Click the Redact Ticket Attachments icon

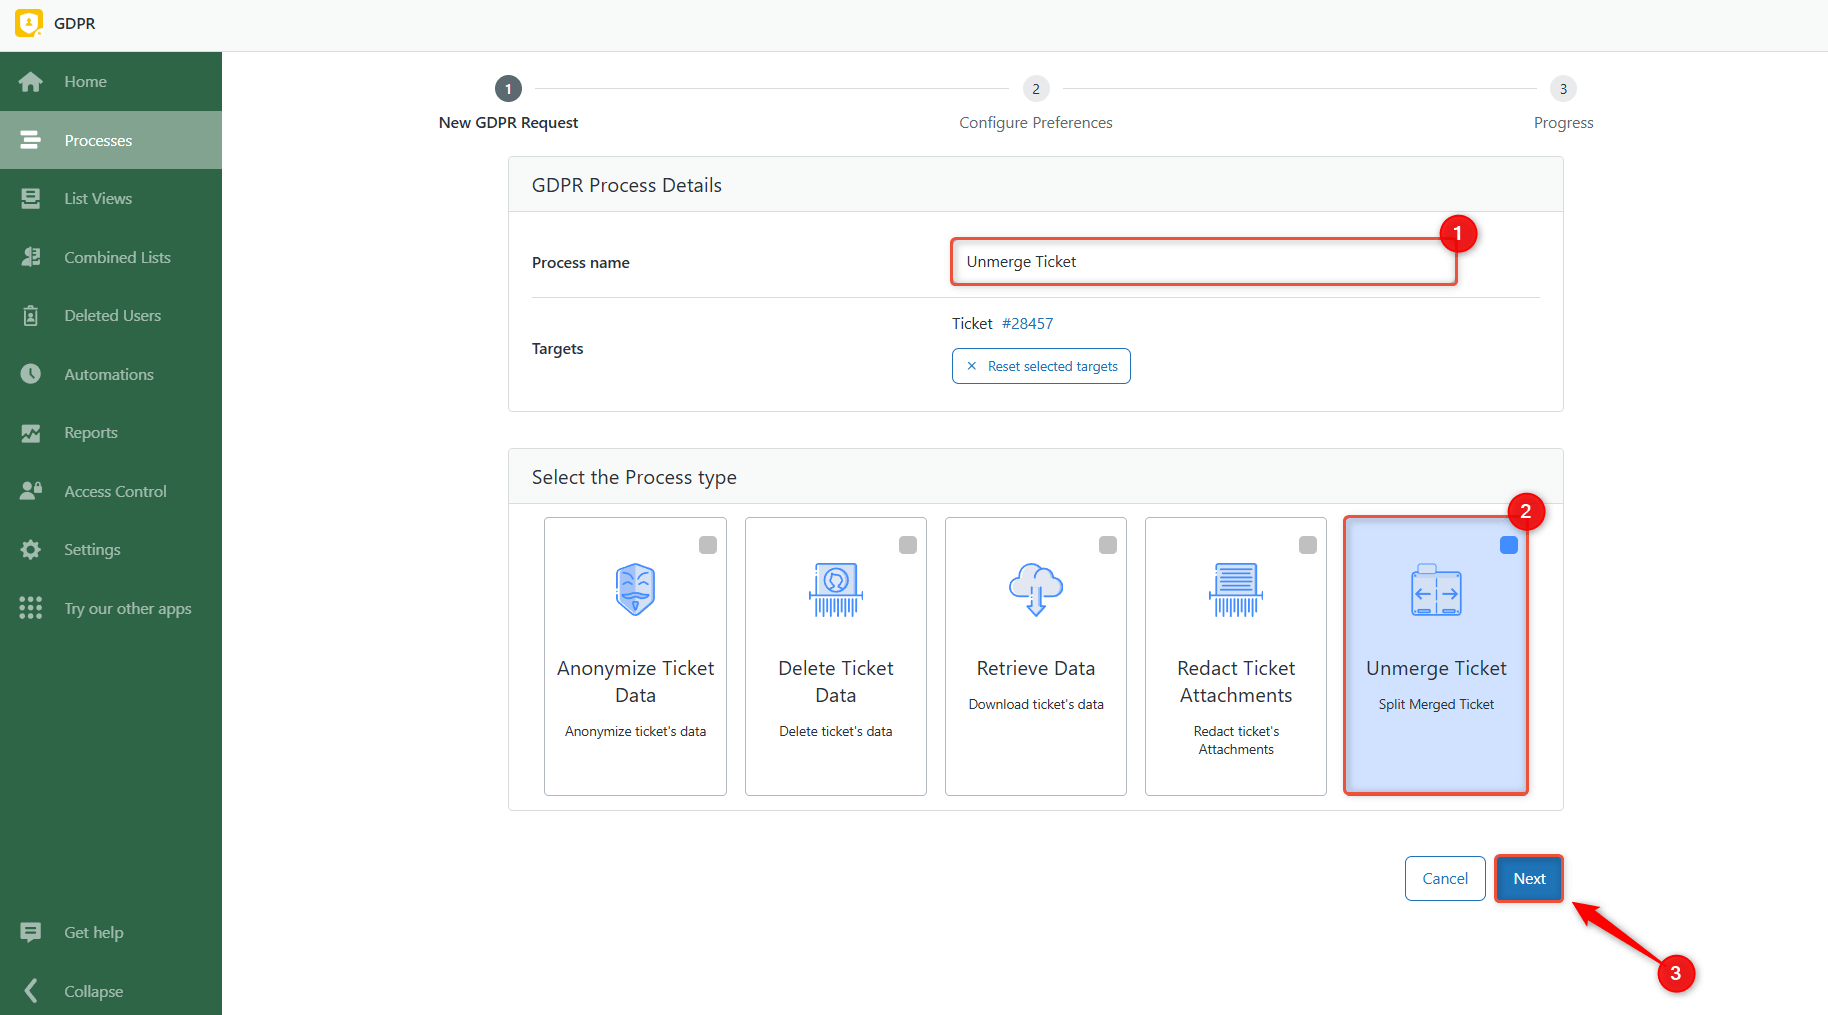pos(1235,589)
